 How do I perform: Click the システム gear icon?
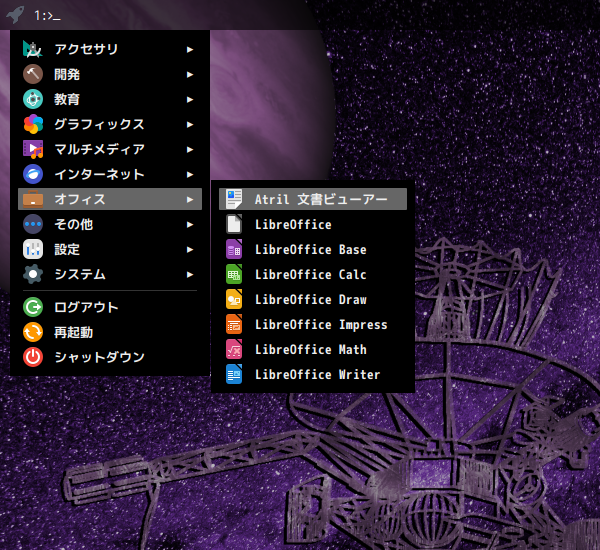point(33,274)
